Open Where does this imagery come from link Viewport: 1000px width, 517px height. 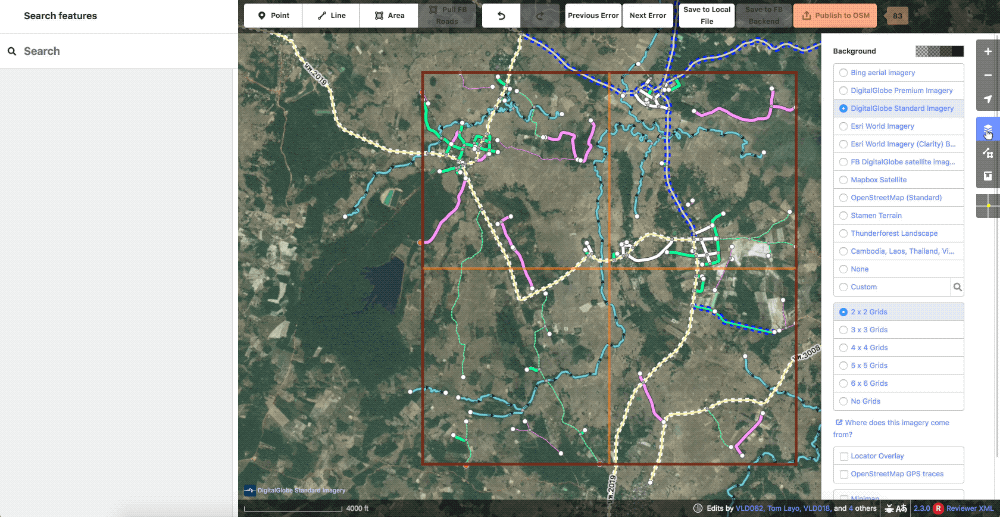pos(892,428)
